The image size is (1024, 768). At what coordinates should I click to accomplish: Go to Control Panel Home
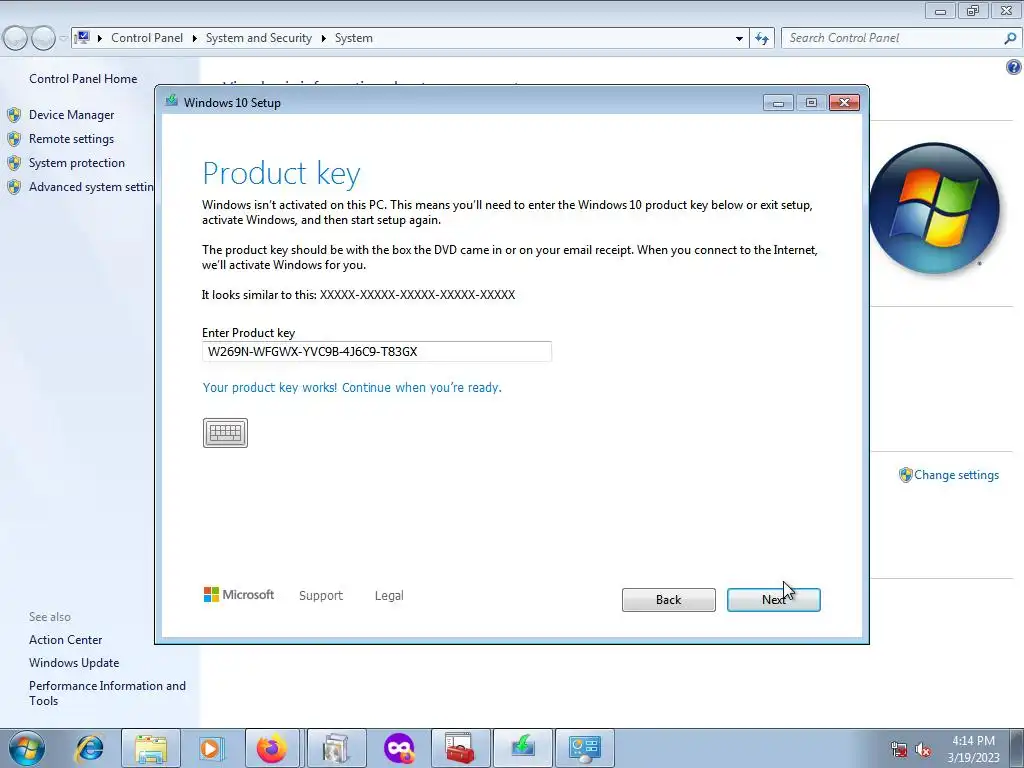coord(83,79)
